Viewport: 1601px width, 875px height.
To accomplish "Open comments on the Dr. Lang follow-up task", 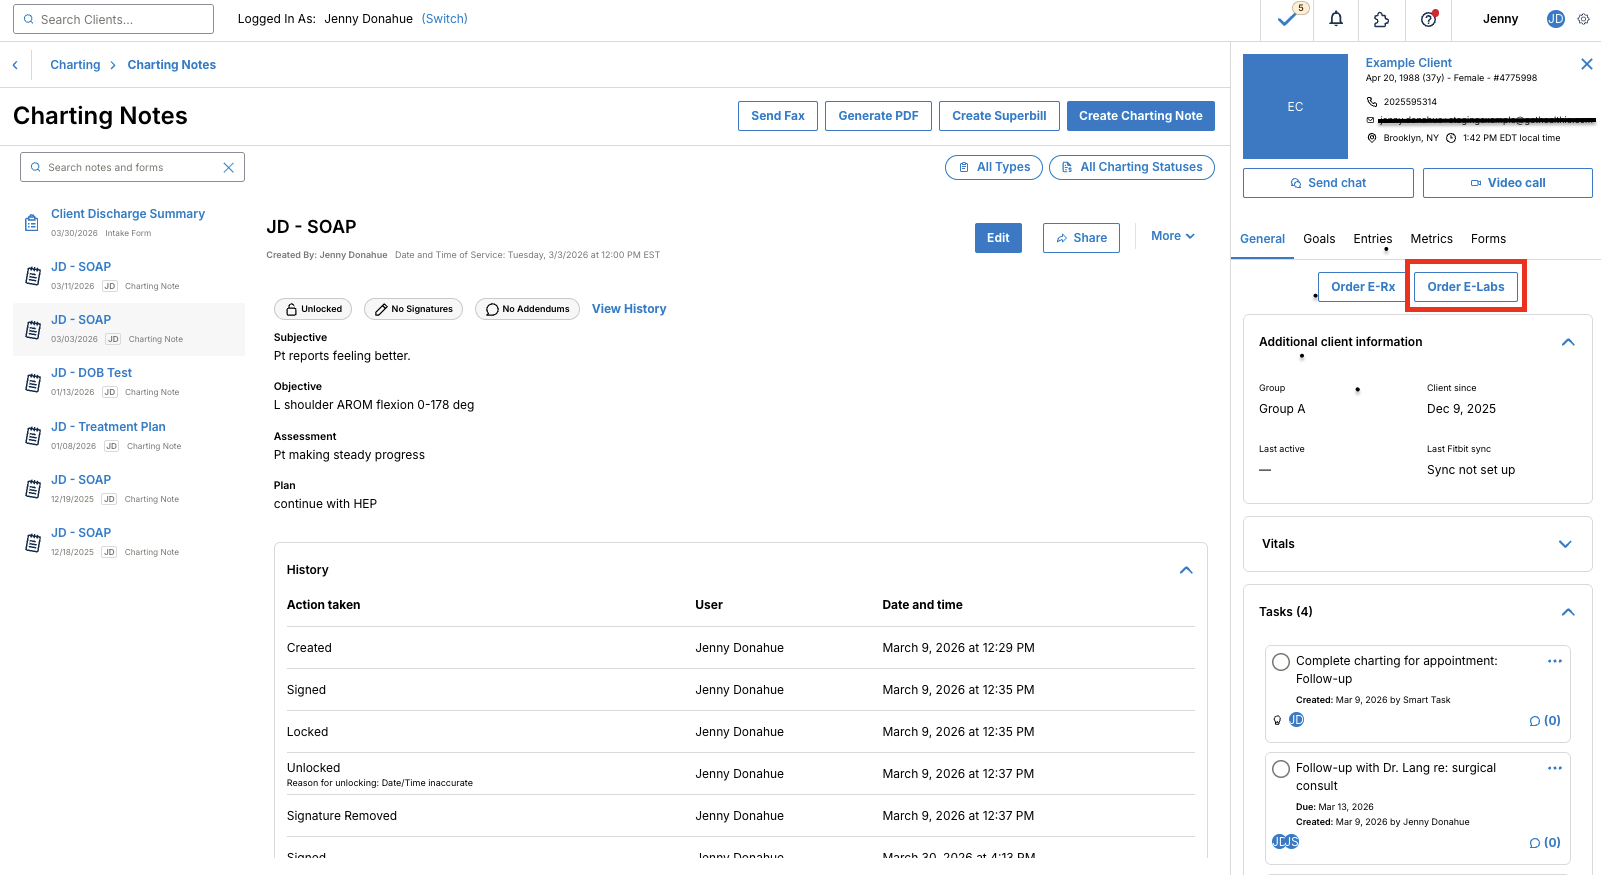I will pyautogui.click(x=1545, y=843).
